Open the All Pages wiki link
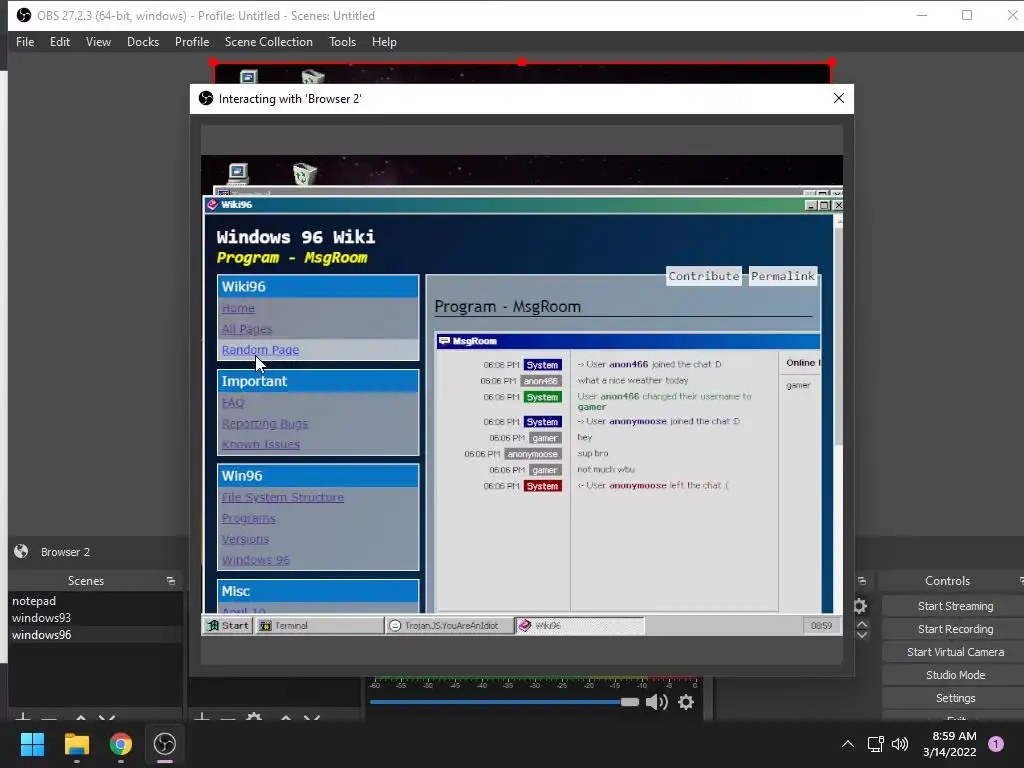This screenshot has width=1024, height=768. tap(246, 329)
